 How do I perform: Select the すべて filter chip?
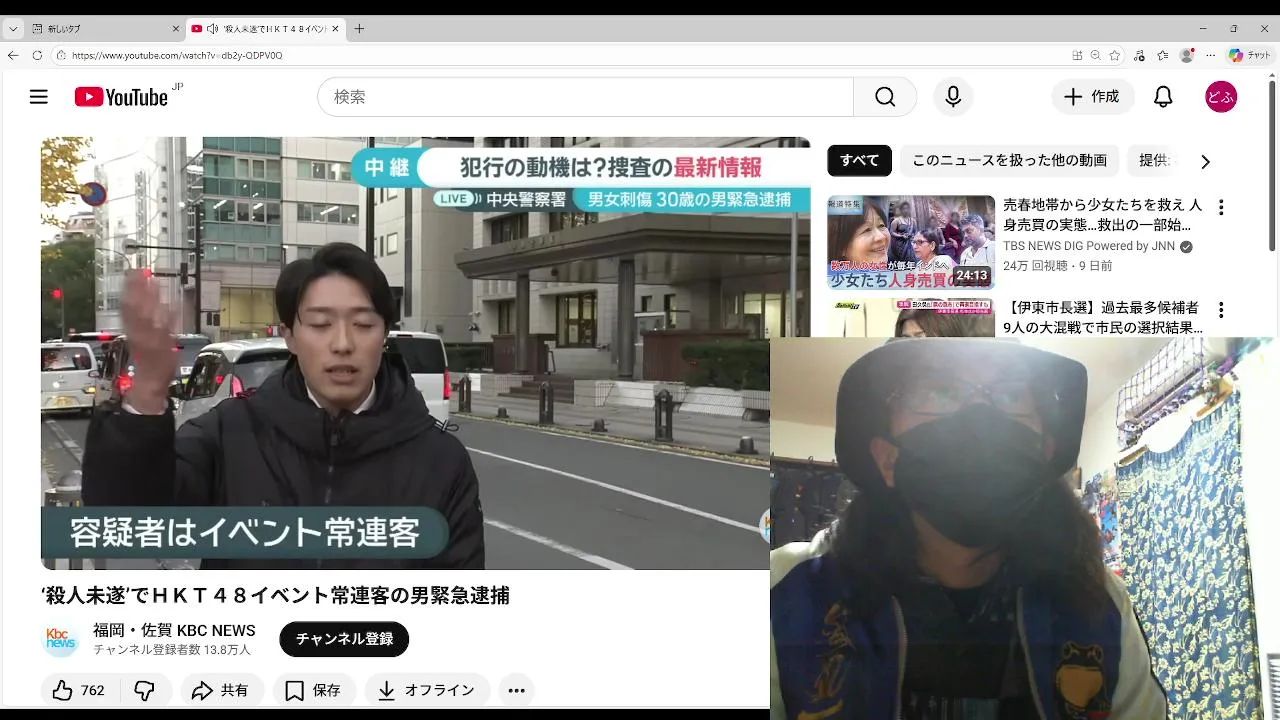pyautogui.click(x=859, y=160)
